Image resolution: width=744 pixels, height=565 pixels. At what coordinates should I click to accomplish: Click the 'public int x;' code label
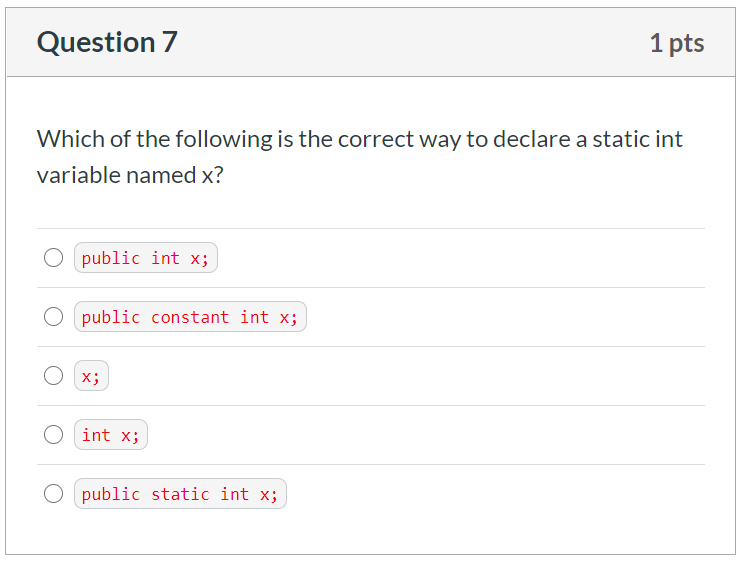(x=146, y=258)
